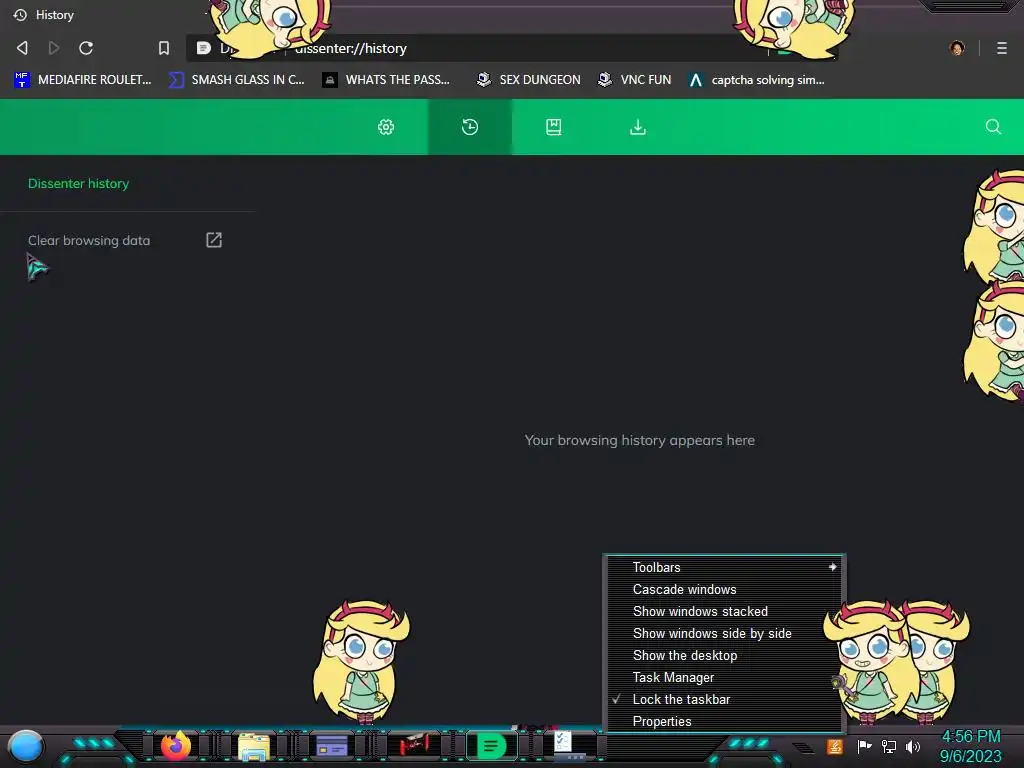The width and height of the screenshot is (1024, 768).
Task: Choose Show windows stacked
Action: pos(724,611)
